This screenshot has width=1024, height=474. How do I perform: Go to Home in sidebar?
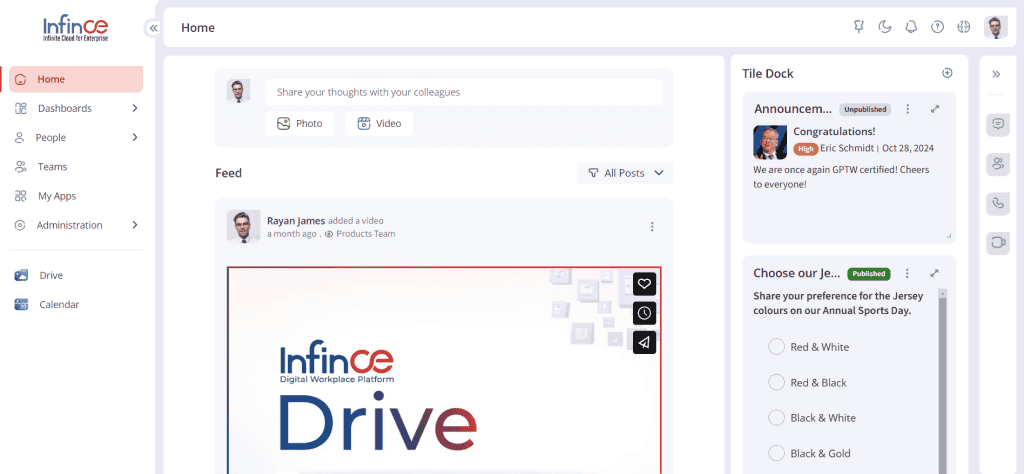point(76,79)
